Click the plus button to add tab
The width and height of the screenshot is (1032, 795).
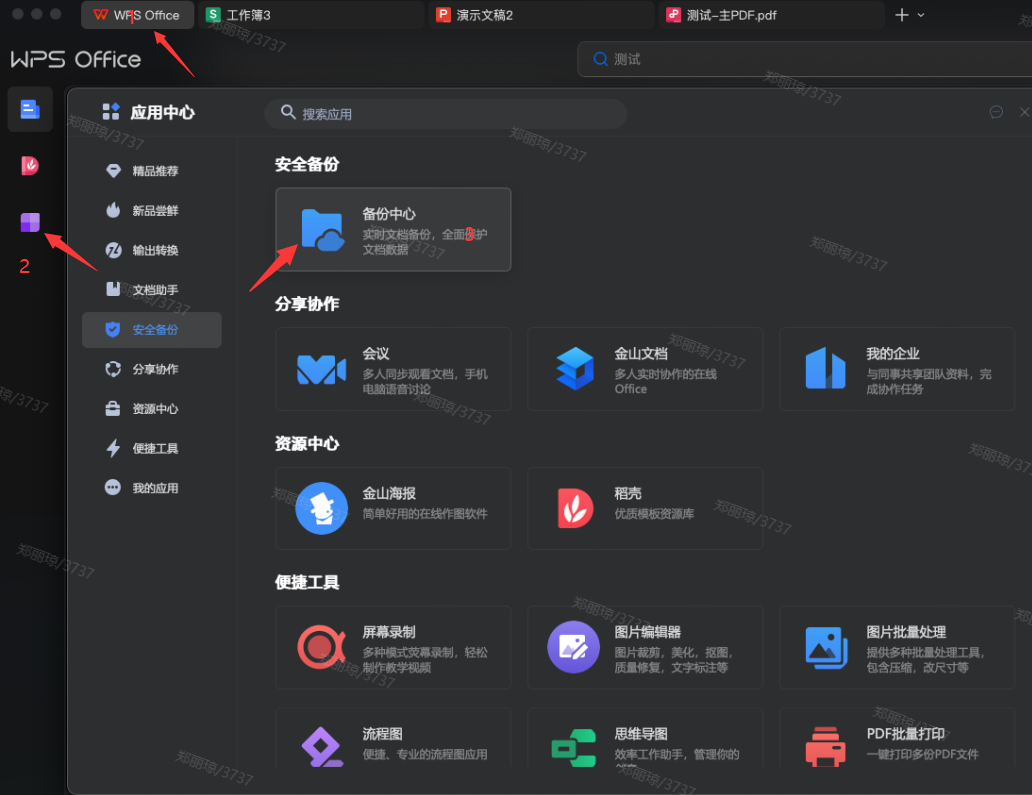pos(902,15)
